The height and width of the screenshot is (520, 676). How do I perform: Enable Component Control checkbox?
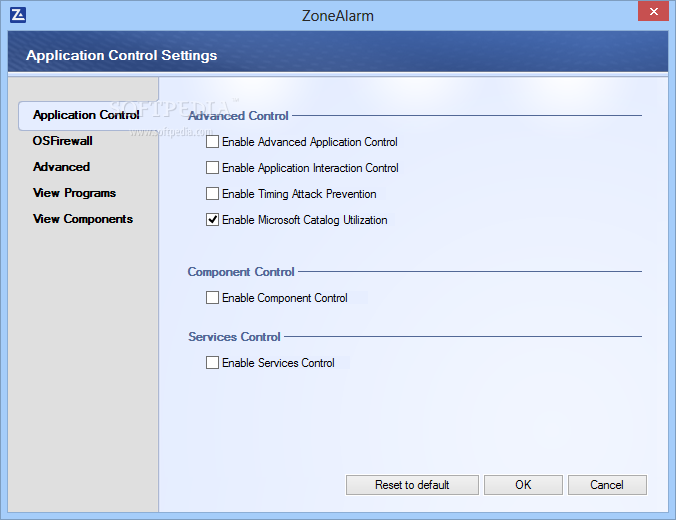point(212,298)
